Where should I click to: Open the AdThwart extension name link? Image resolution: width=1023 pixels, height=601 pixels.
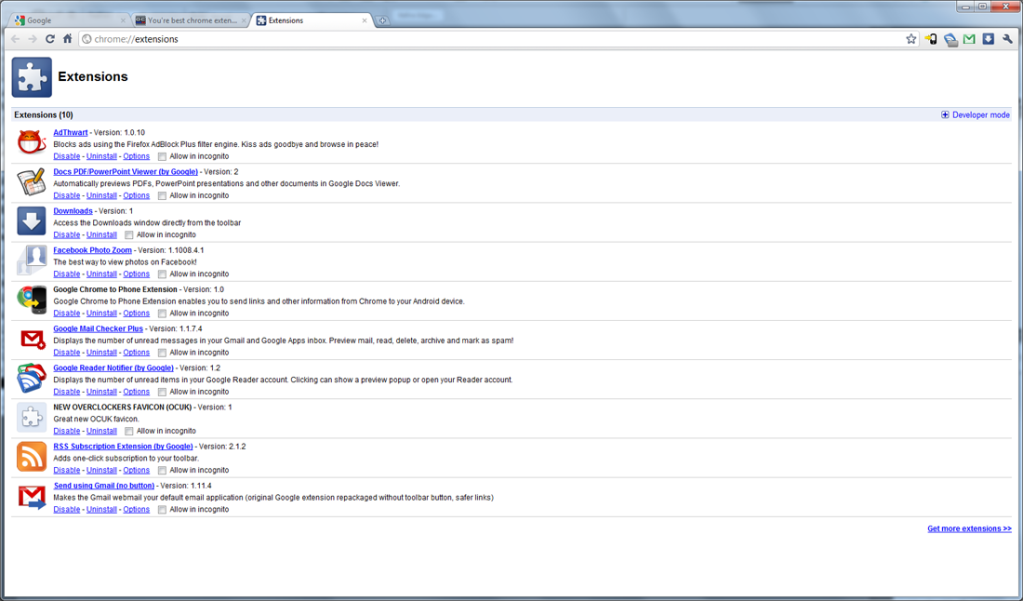[70, 132]
